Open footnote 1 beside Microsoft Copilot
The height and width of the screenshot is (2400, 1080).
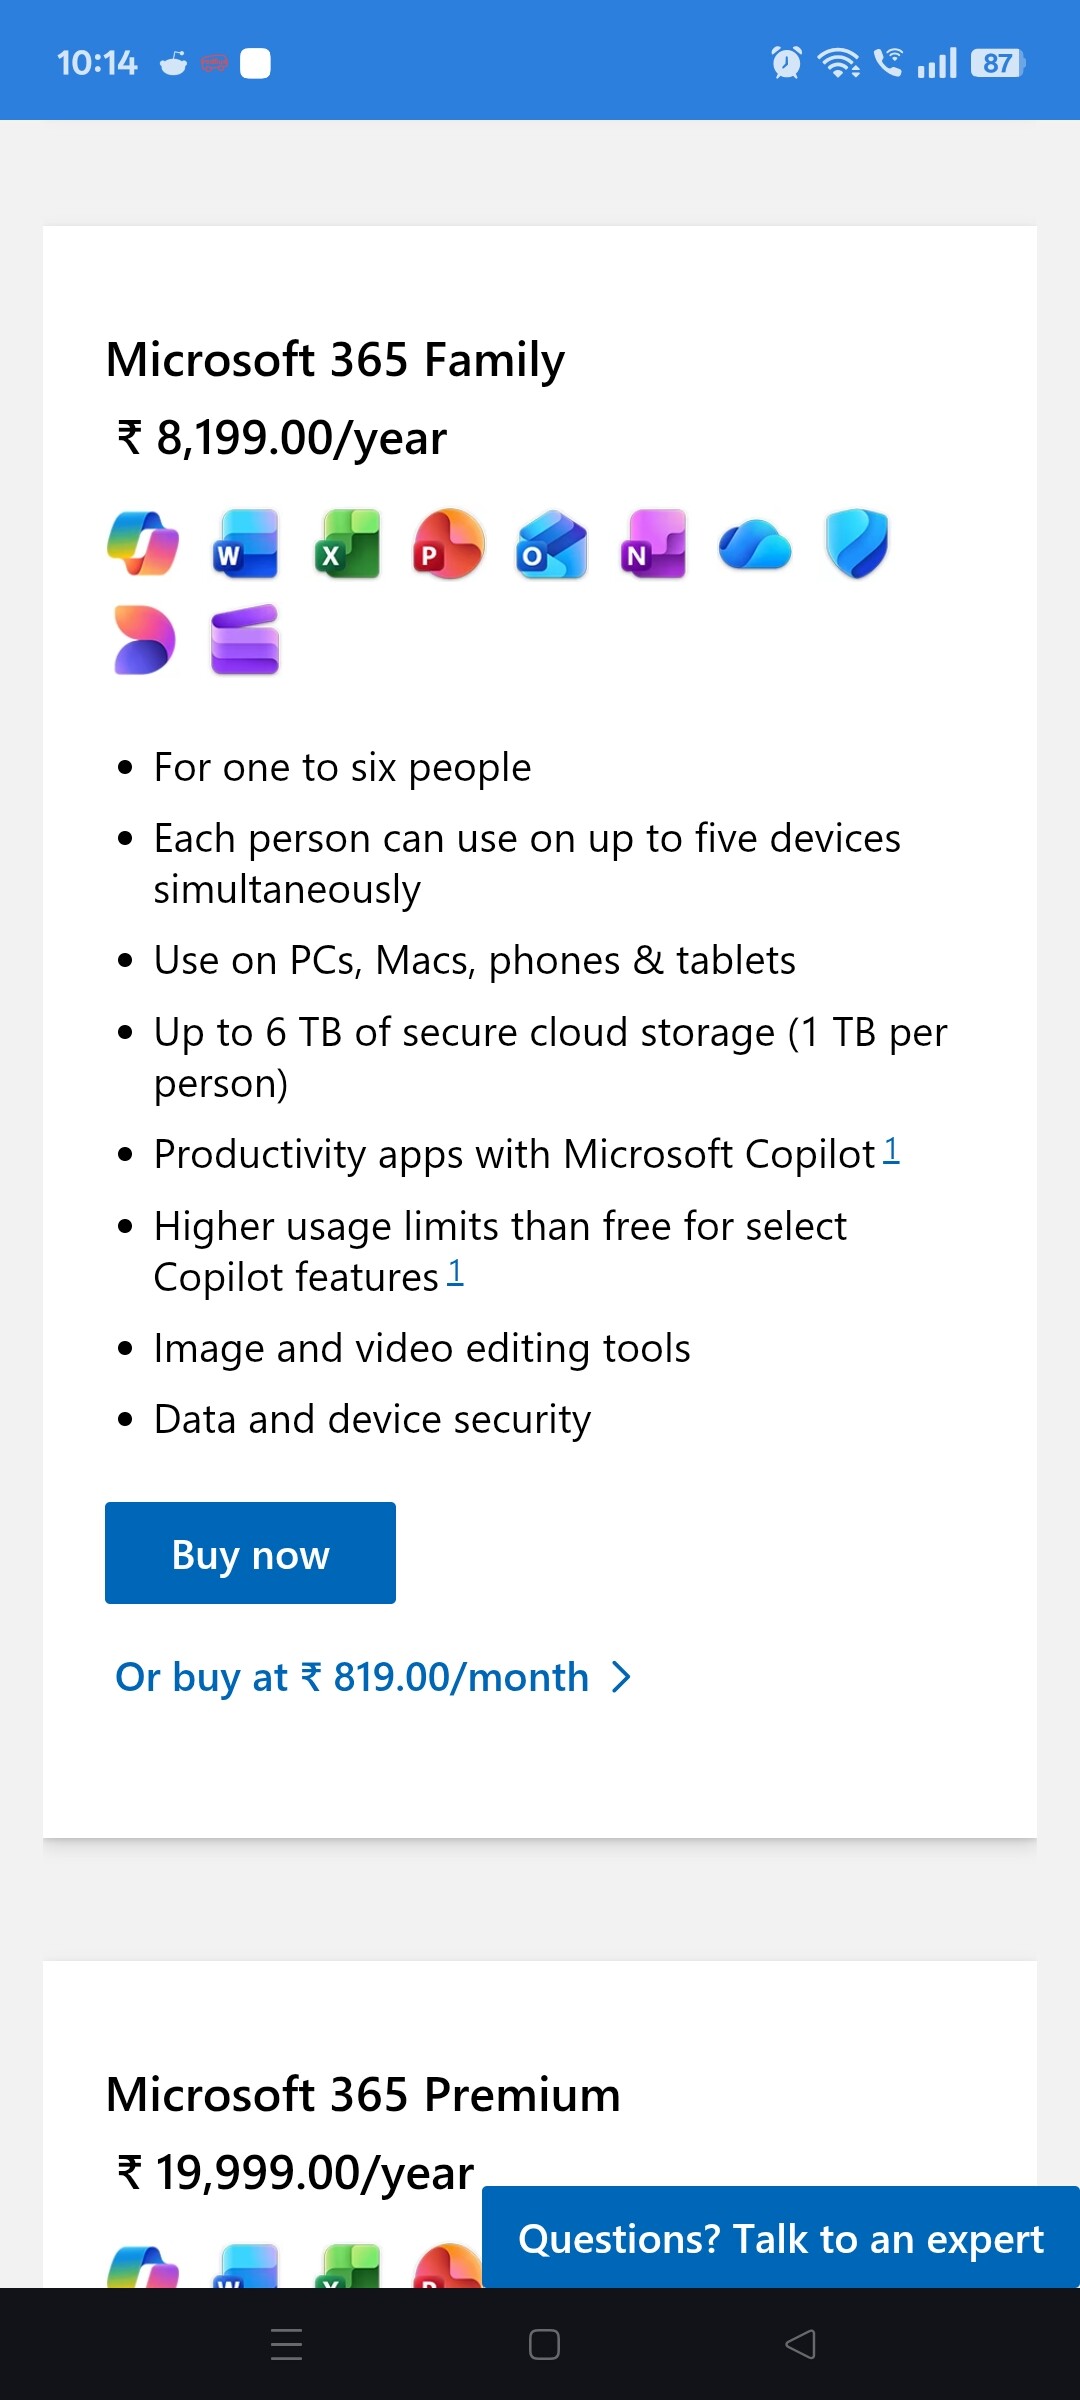(x=891, y=1150)
